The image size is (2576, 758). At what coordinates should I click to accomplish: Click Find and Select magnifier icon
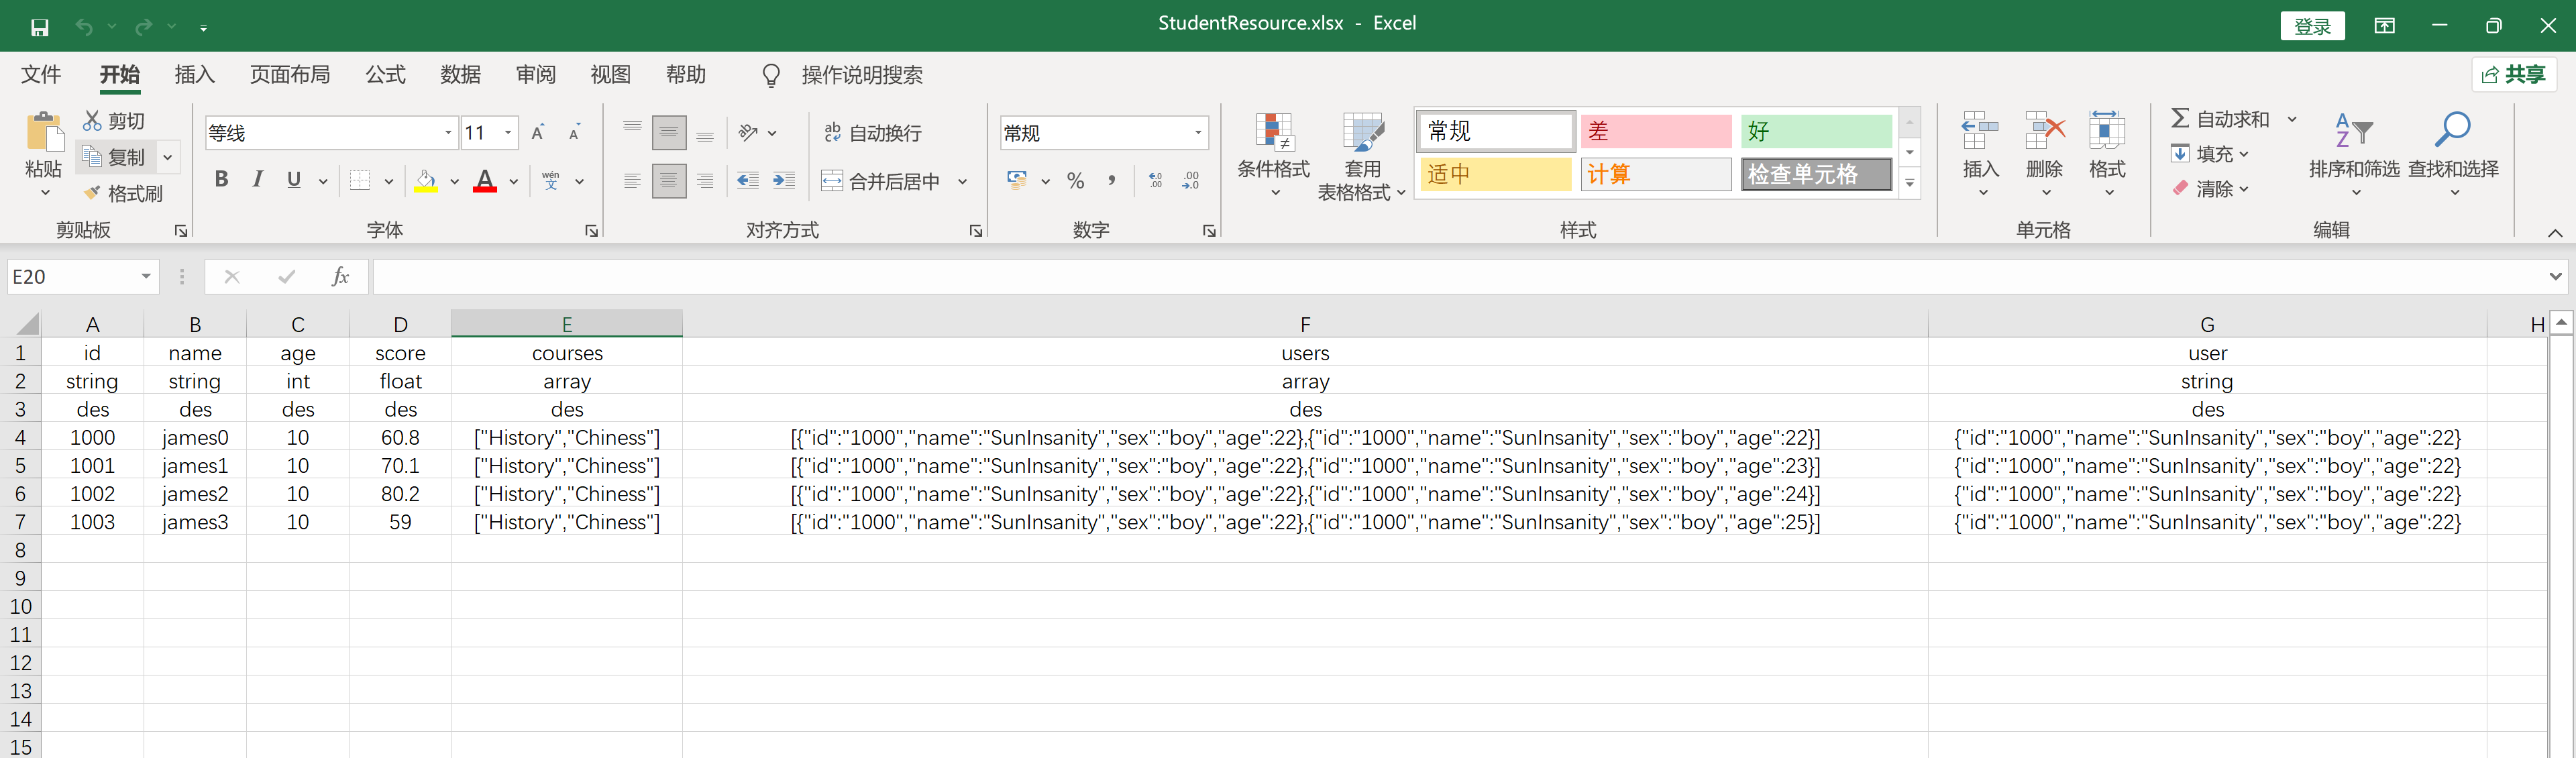[2453, 130]
